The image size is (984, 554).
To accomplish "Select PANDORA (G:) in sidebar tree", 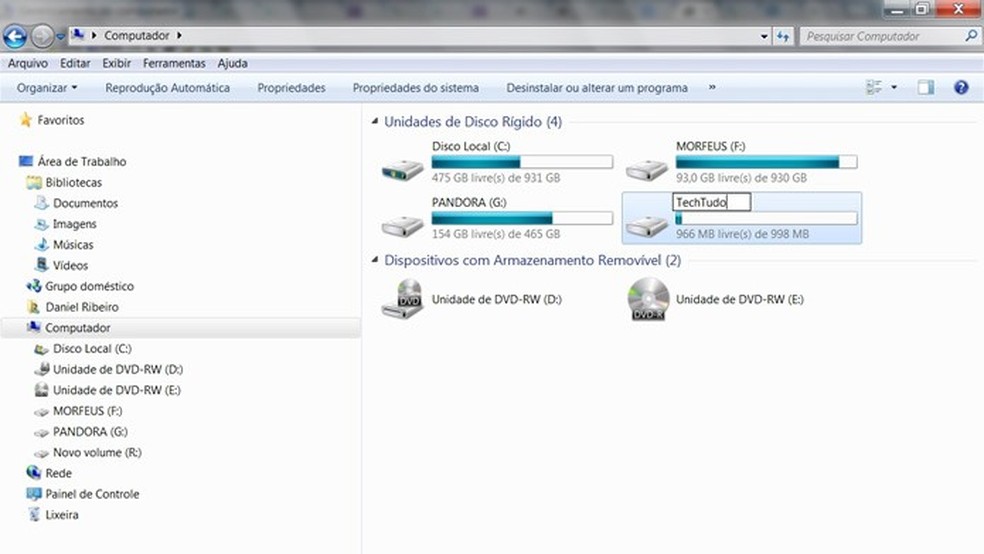I will pyautogui.click(x=90, y=431).
